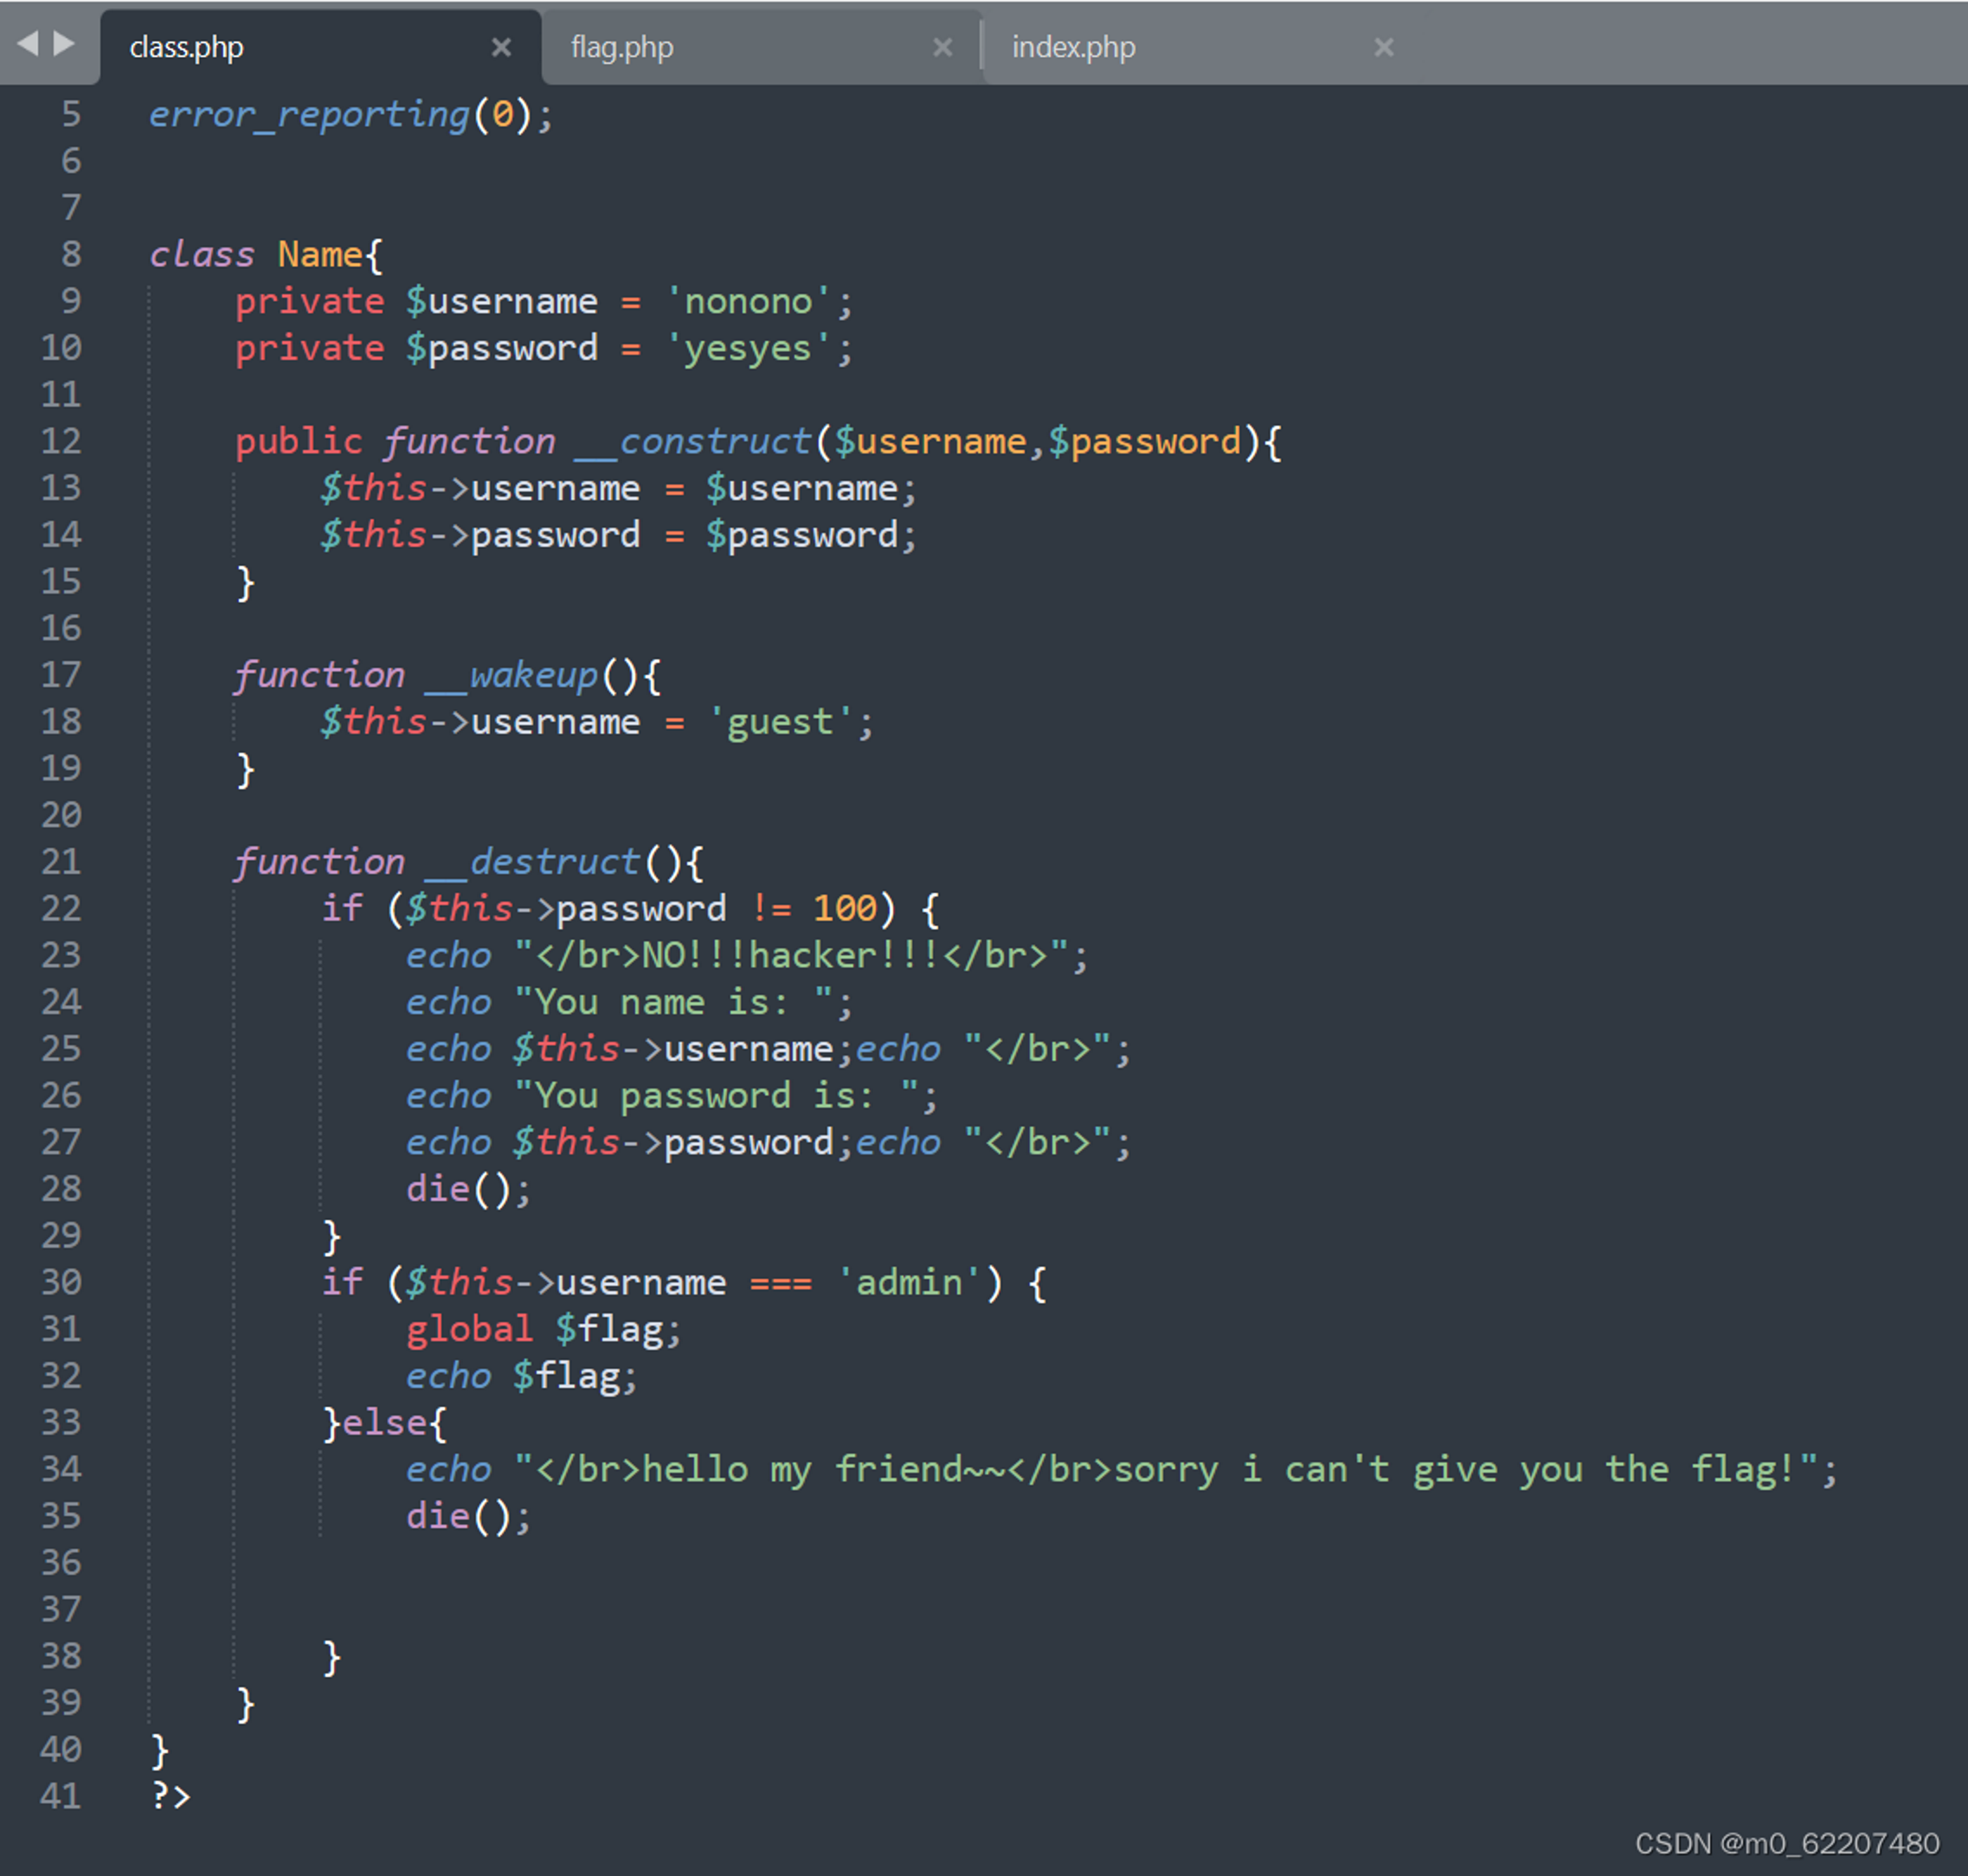
Task: Click line number 5 in the gutter
Action: (x=71, y=114)
